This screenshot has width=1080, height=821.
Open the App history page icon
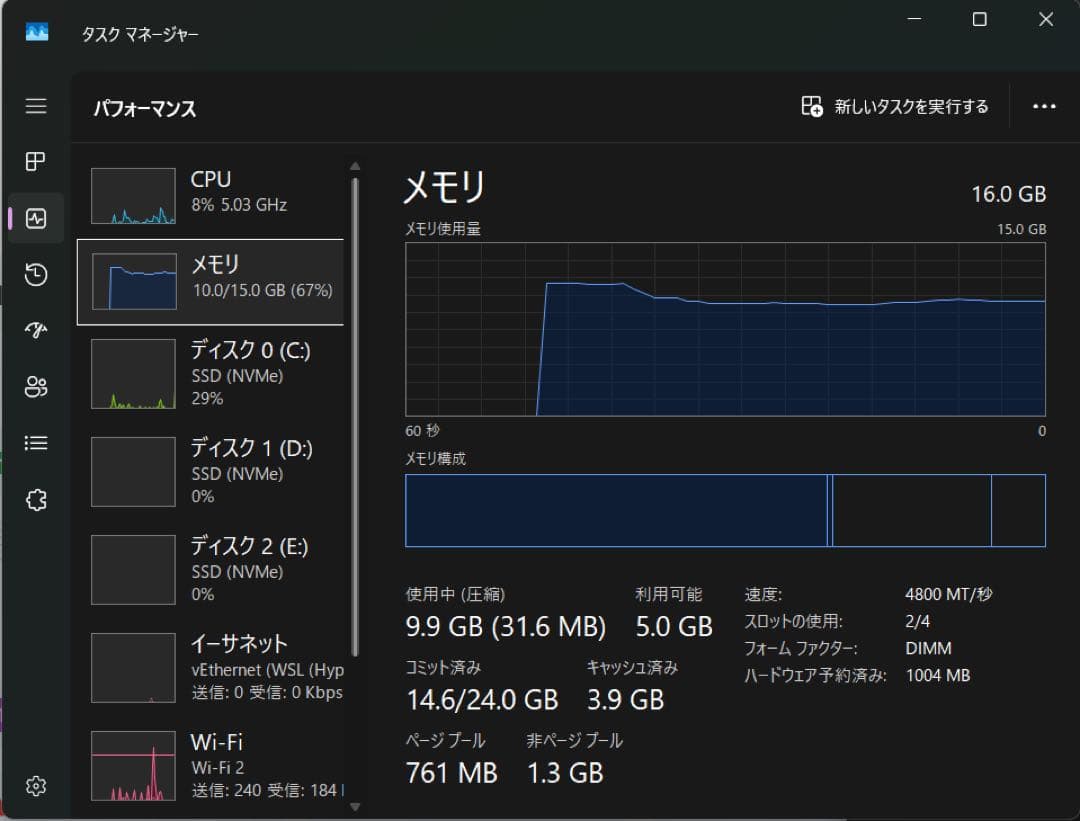click(36, 275)
